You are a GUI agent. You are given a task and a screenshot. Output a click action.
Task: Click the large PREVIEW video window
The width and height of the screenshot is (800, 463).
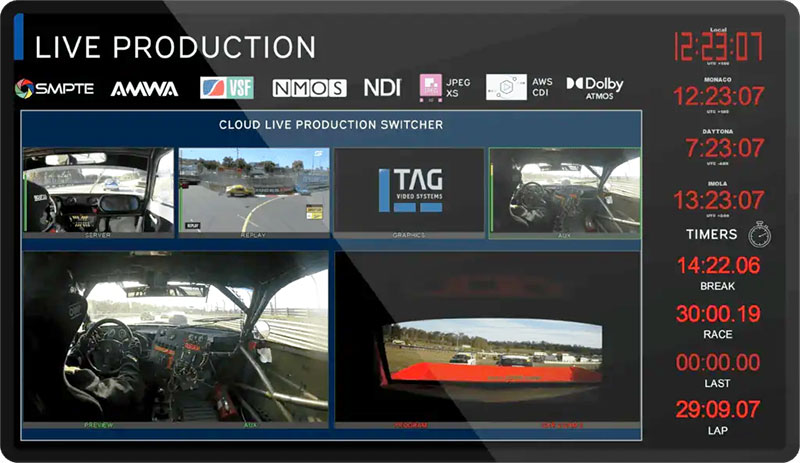pyautogui.click(x=176, y=337)
